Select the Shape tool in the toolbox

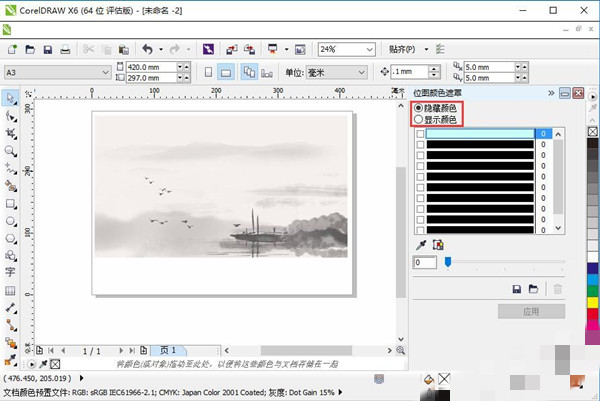pyautogui.click(x=10, y=116)
